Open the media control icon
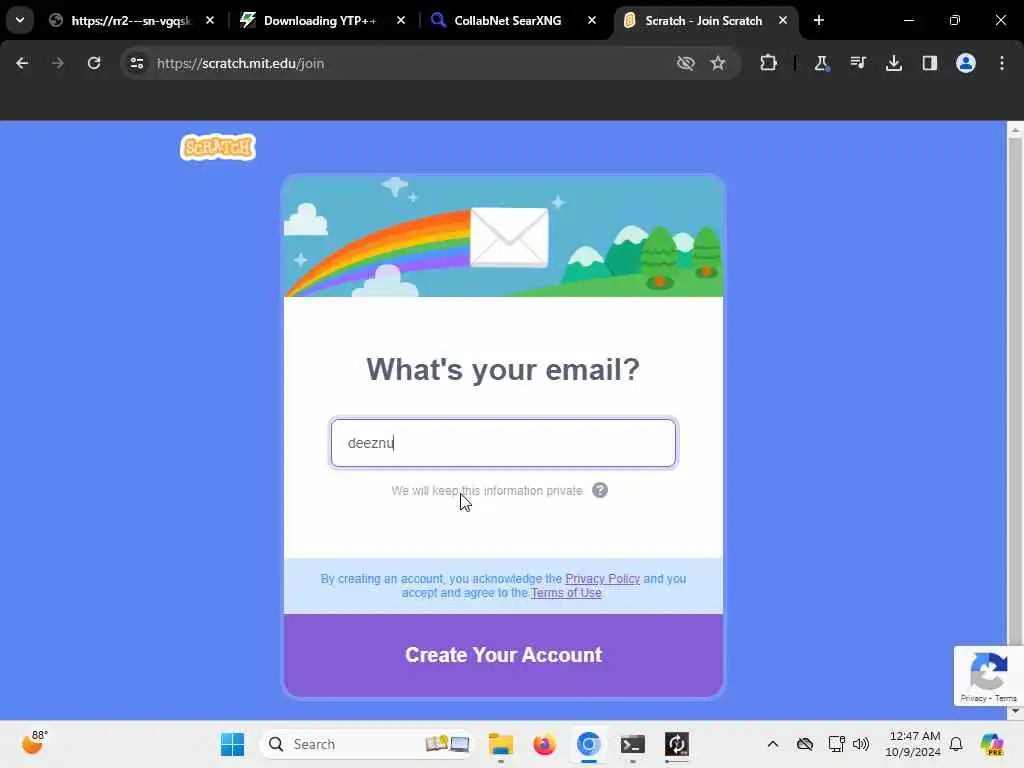 [857, 63]
